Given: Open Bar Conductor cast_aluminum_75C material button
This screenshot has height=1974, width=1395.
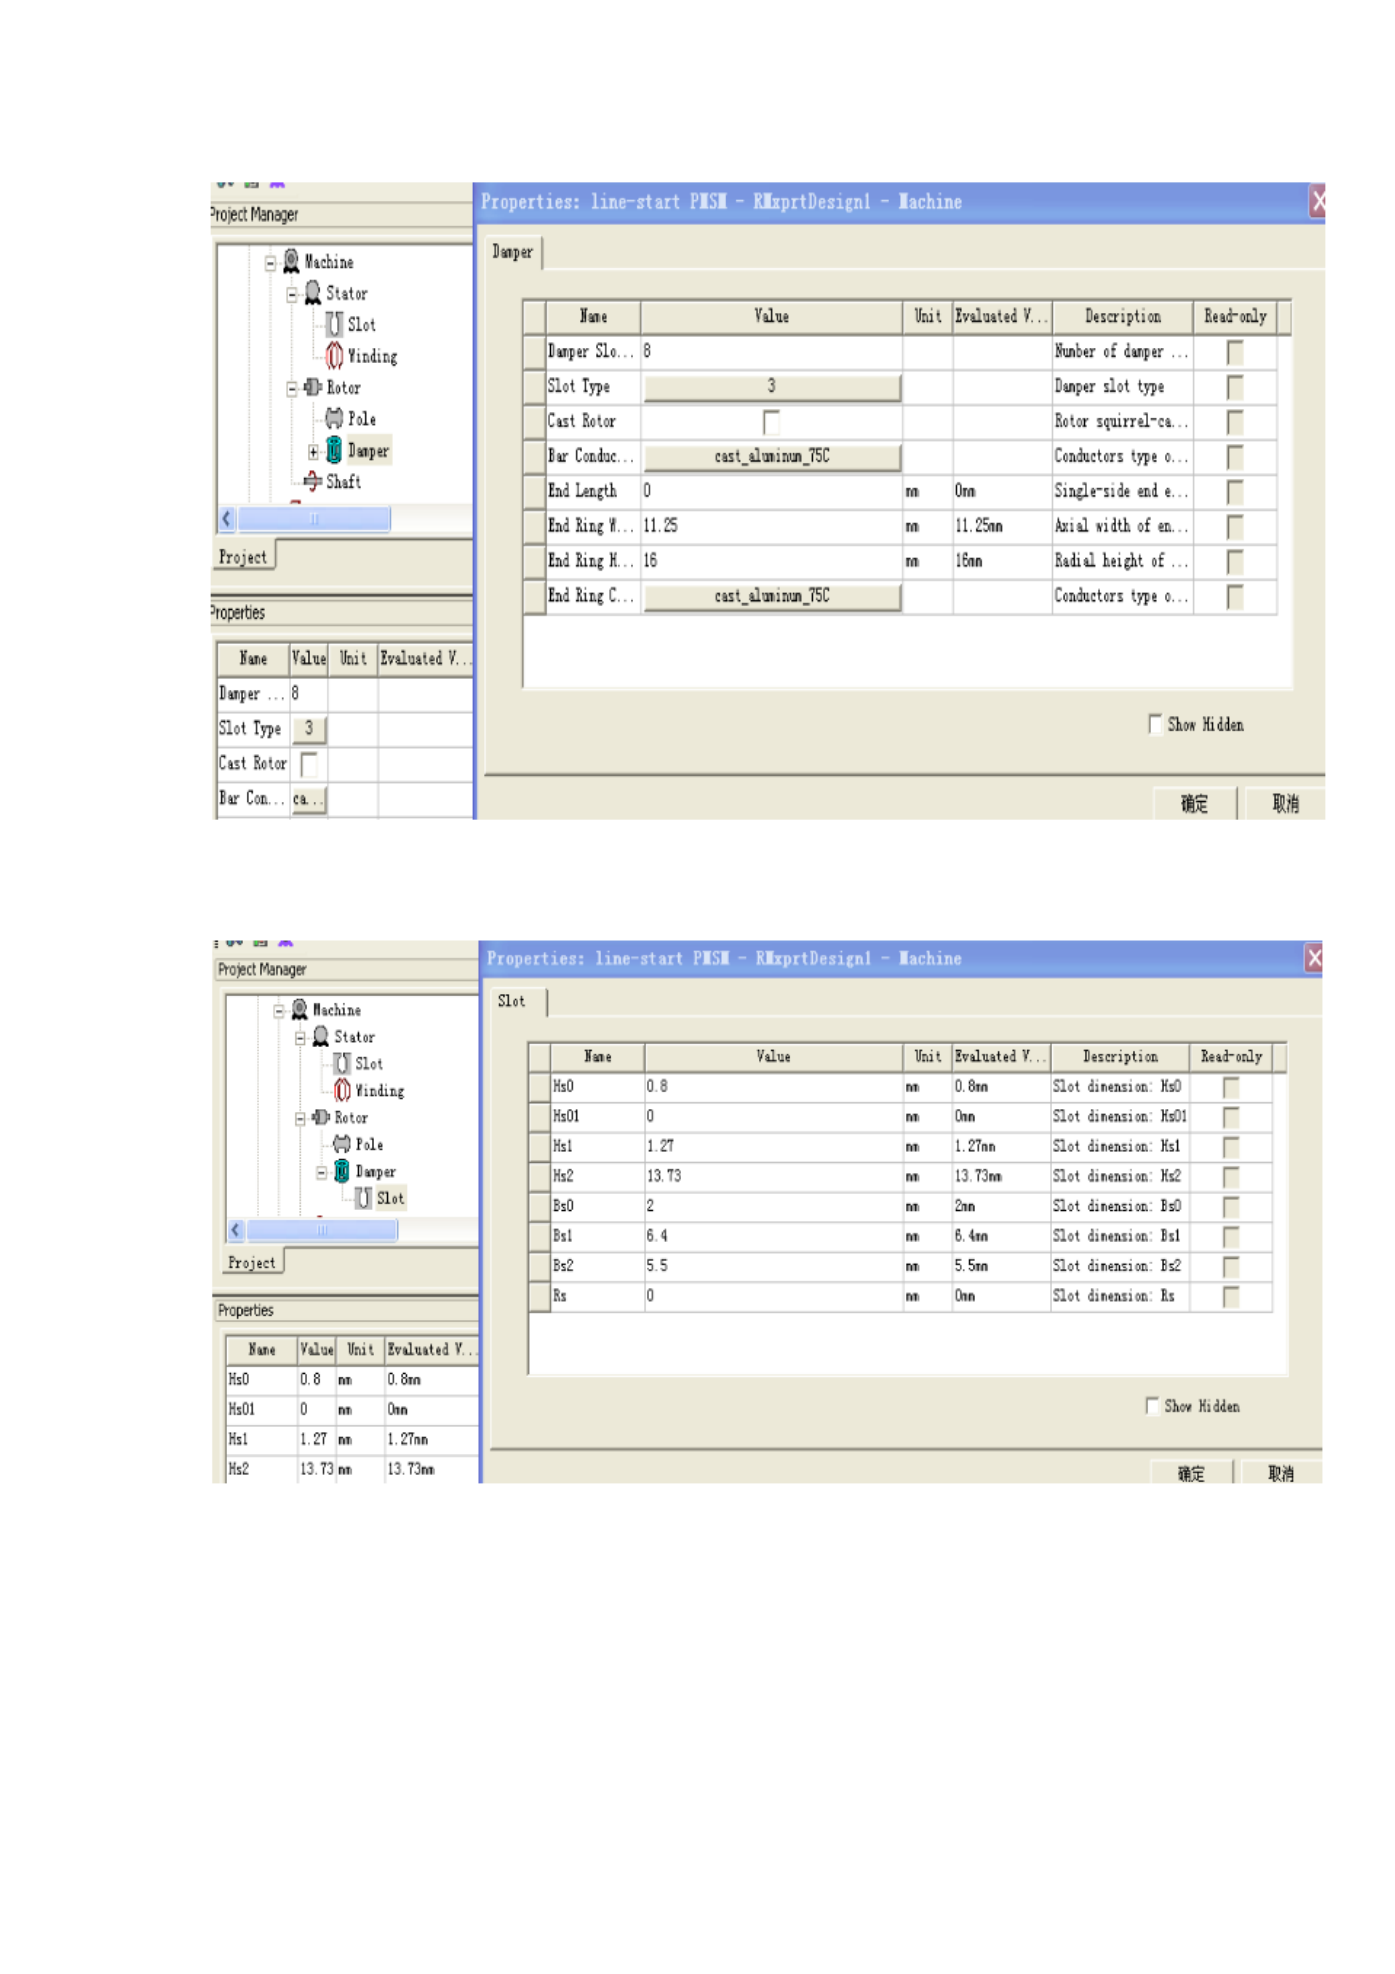Looking at the screenshot, I should (771, 456).
